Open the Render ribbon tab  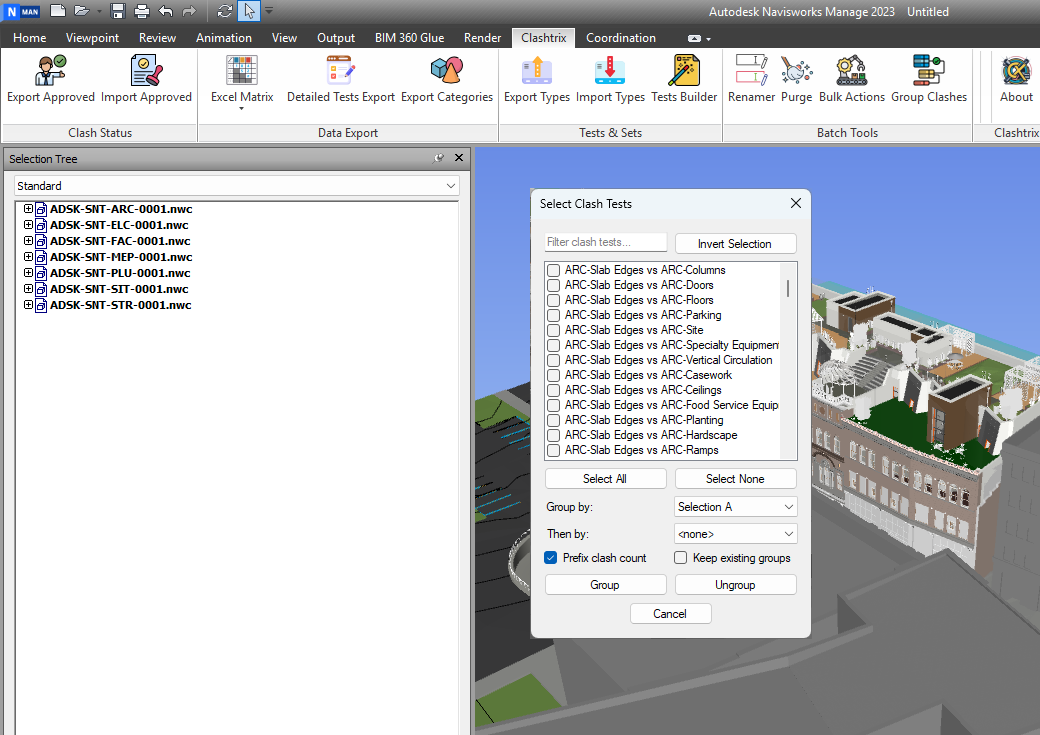click(x=482, y=38)
